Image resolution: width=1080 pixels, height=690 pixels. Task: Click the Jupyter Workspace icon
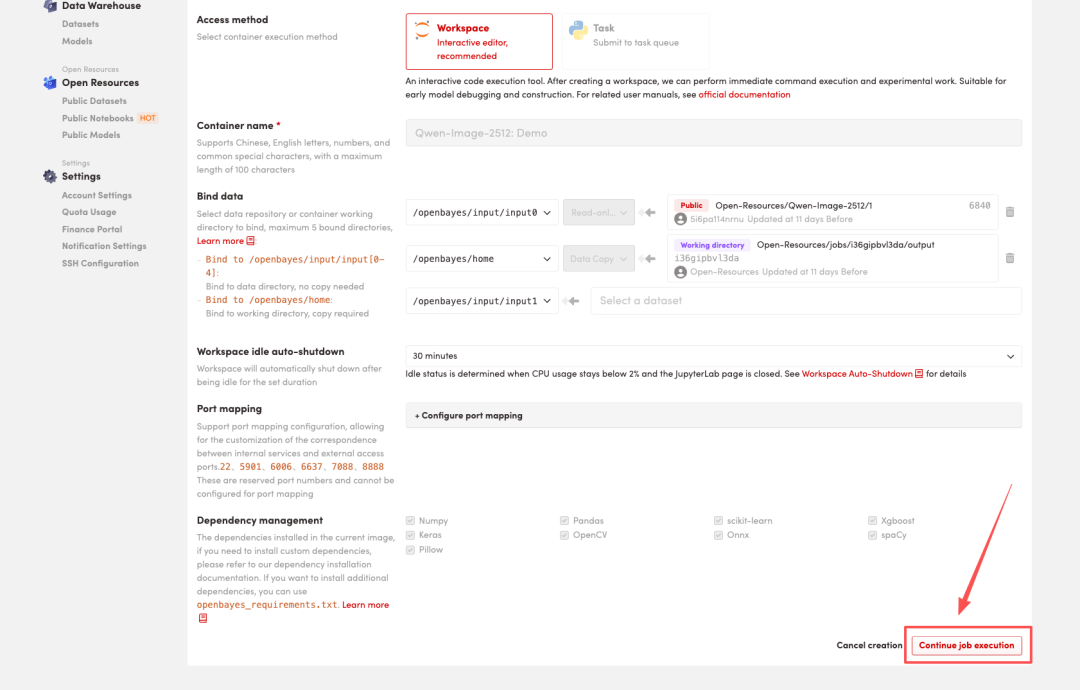423,32
